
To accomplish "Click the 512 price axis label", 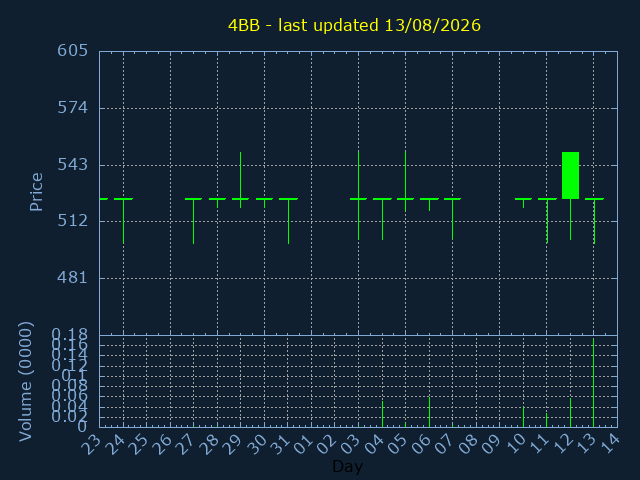I will pyautogui.click(x=72, y=221).
